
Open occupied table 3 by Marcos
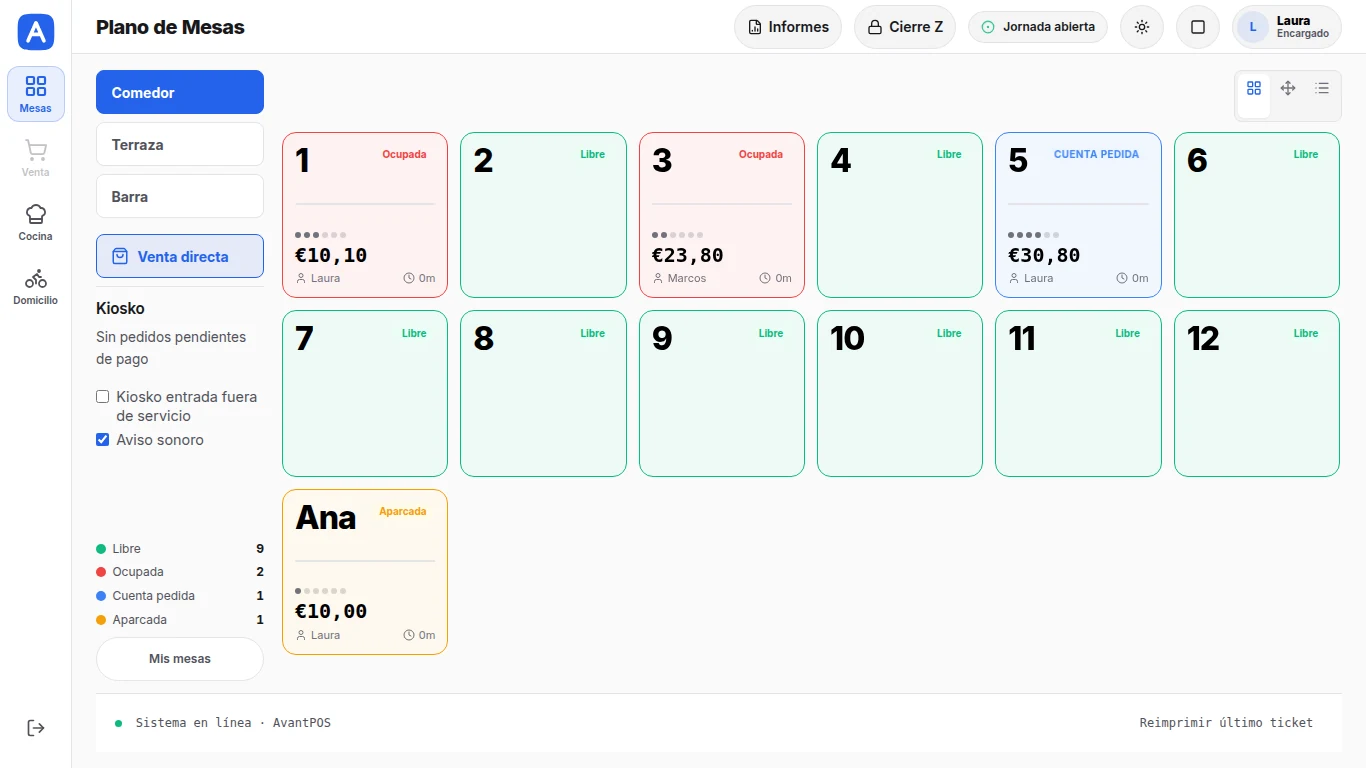(722, 215)
